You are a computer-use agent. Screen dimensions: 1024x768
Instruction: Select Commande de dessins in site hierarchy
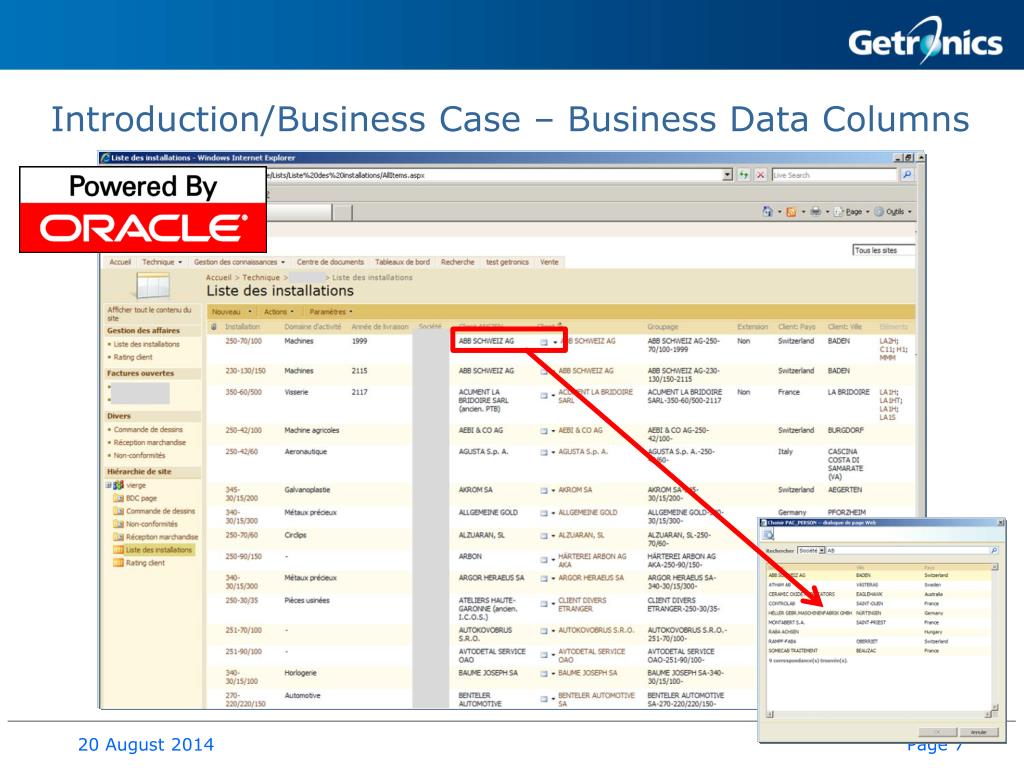pyautogui.click(x=161, y=511)
